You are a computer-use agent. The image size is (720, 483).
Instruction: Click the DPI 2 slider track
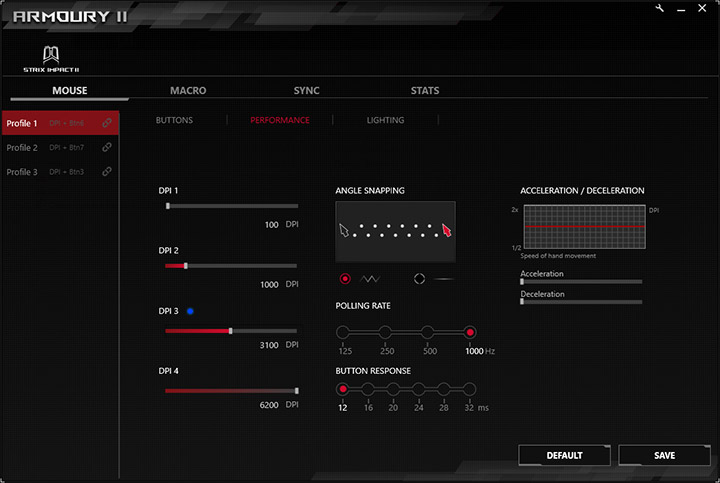pyautogui.click(x=231, y=266)
